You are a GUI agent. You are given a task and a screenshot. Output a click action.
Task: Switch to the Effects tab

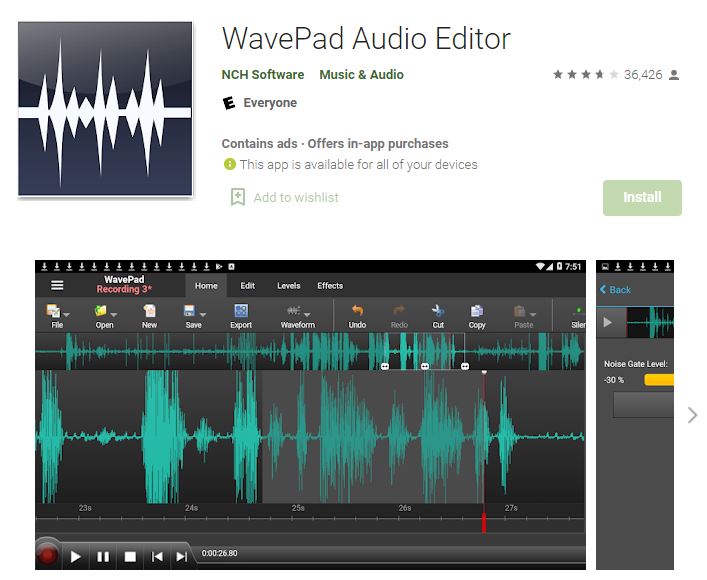coord(330,285)
